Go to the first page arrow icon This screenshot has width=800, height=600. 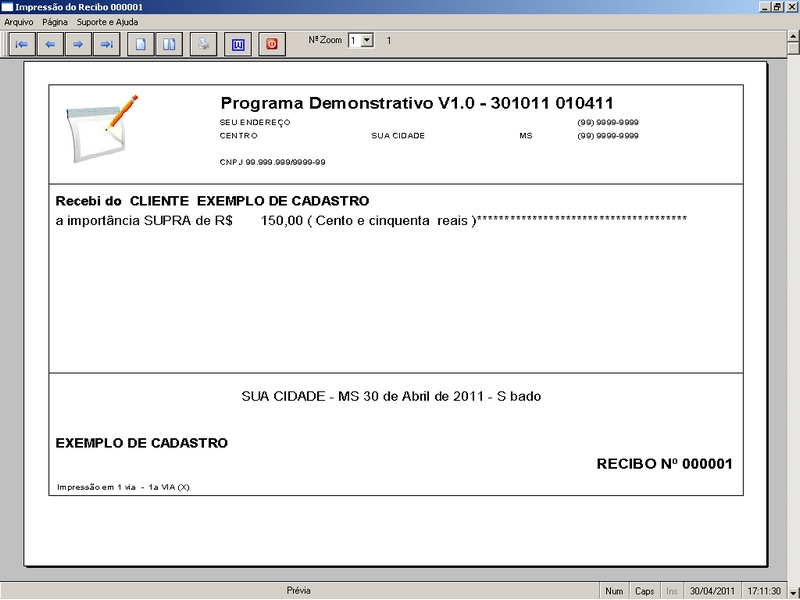pos(22,44)
